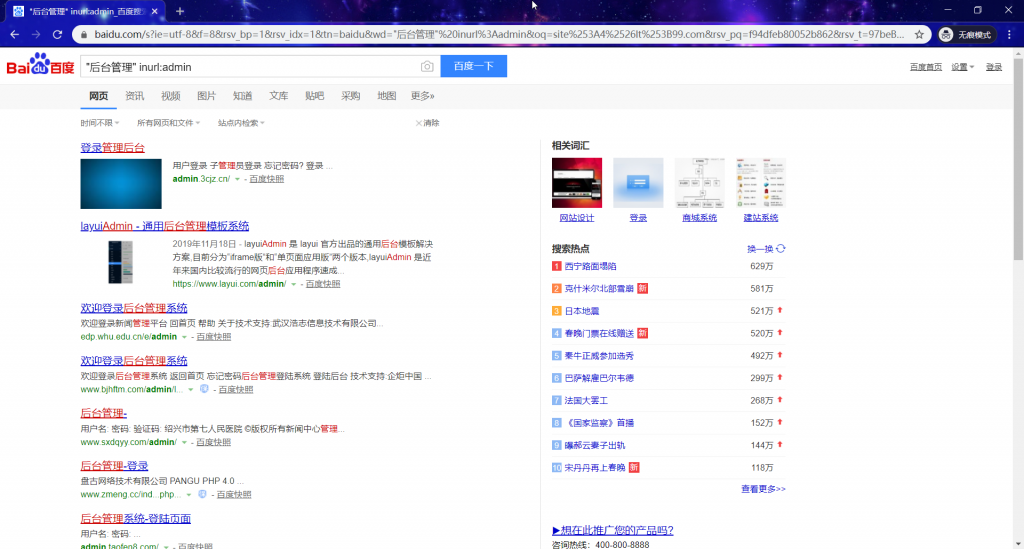Click 百度一下 search button

[x=473, y=66]
